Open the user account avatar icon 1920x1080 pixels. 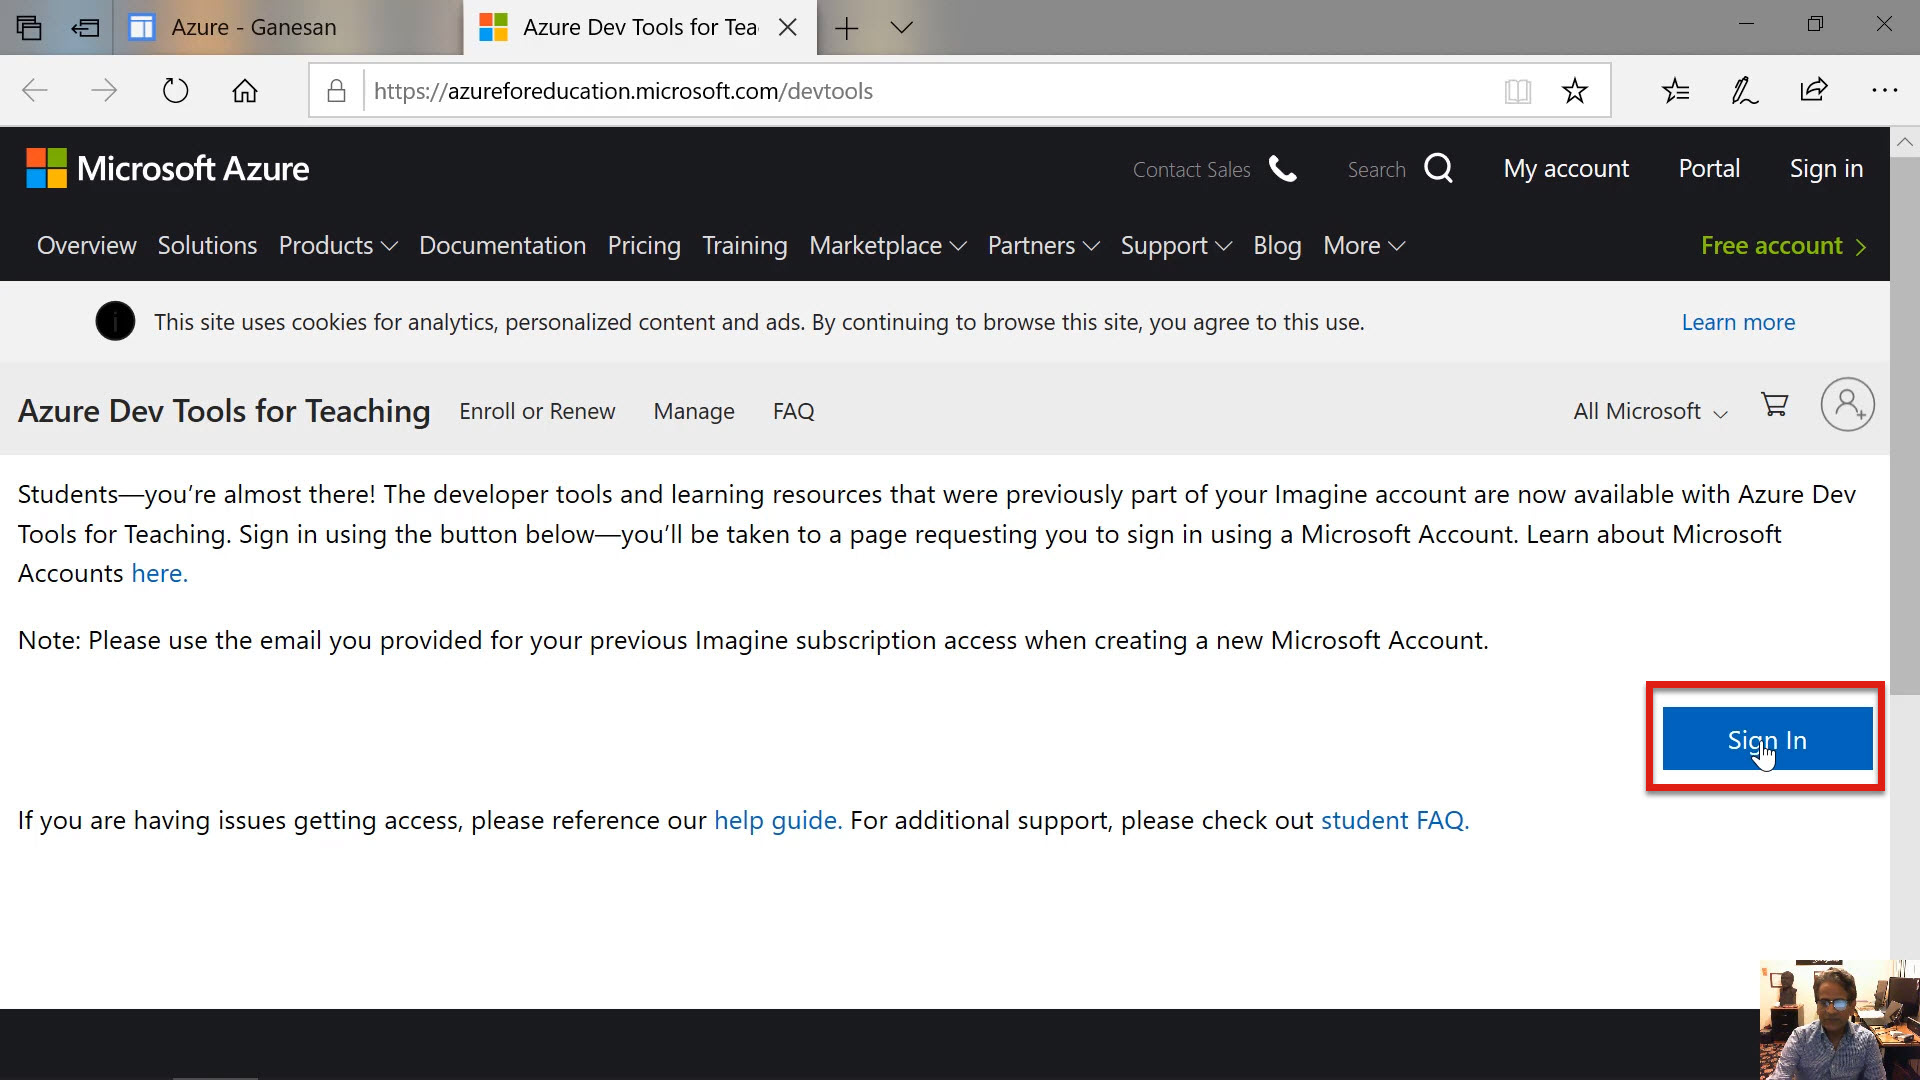tap(1847, 405)
